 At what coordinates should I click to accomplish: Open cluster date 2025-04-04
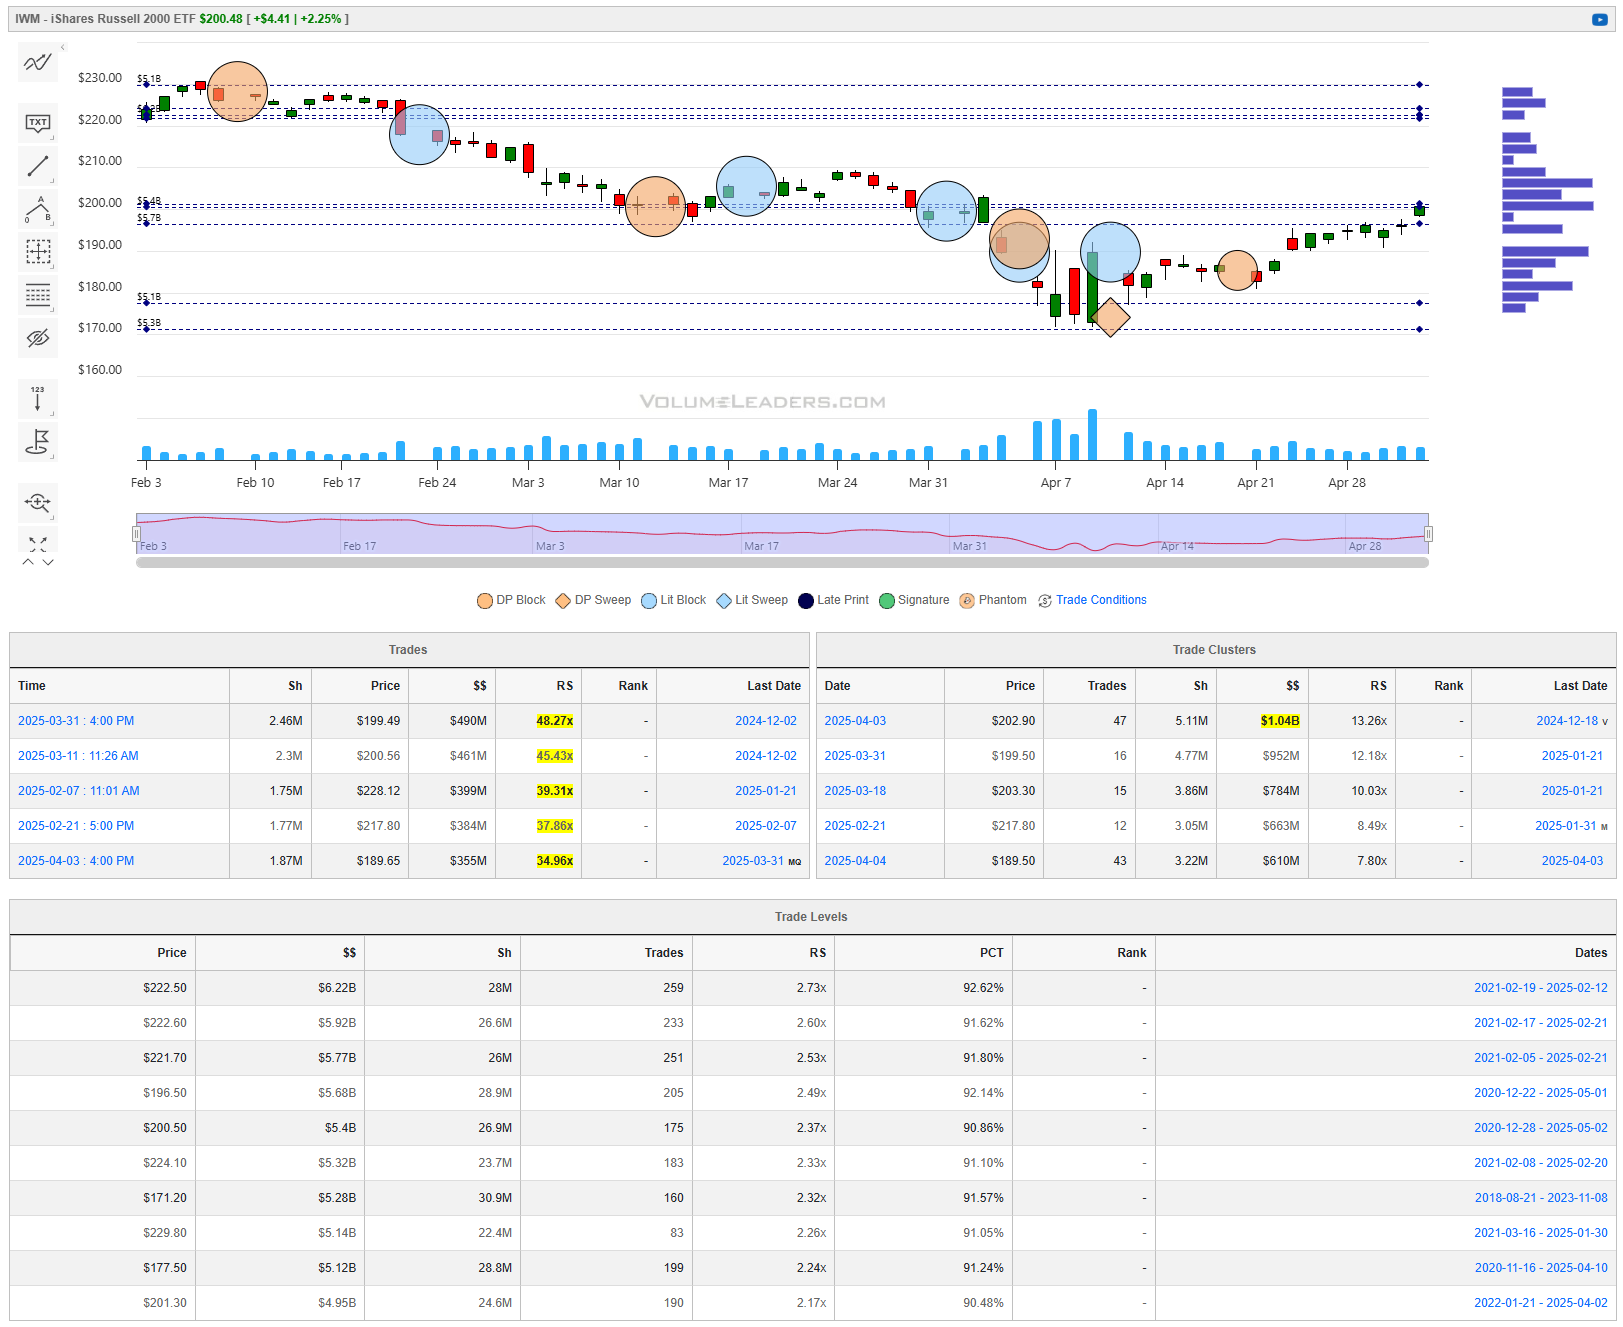point(855,861)
